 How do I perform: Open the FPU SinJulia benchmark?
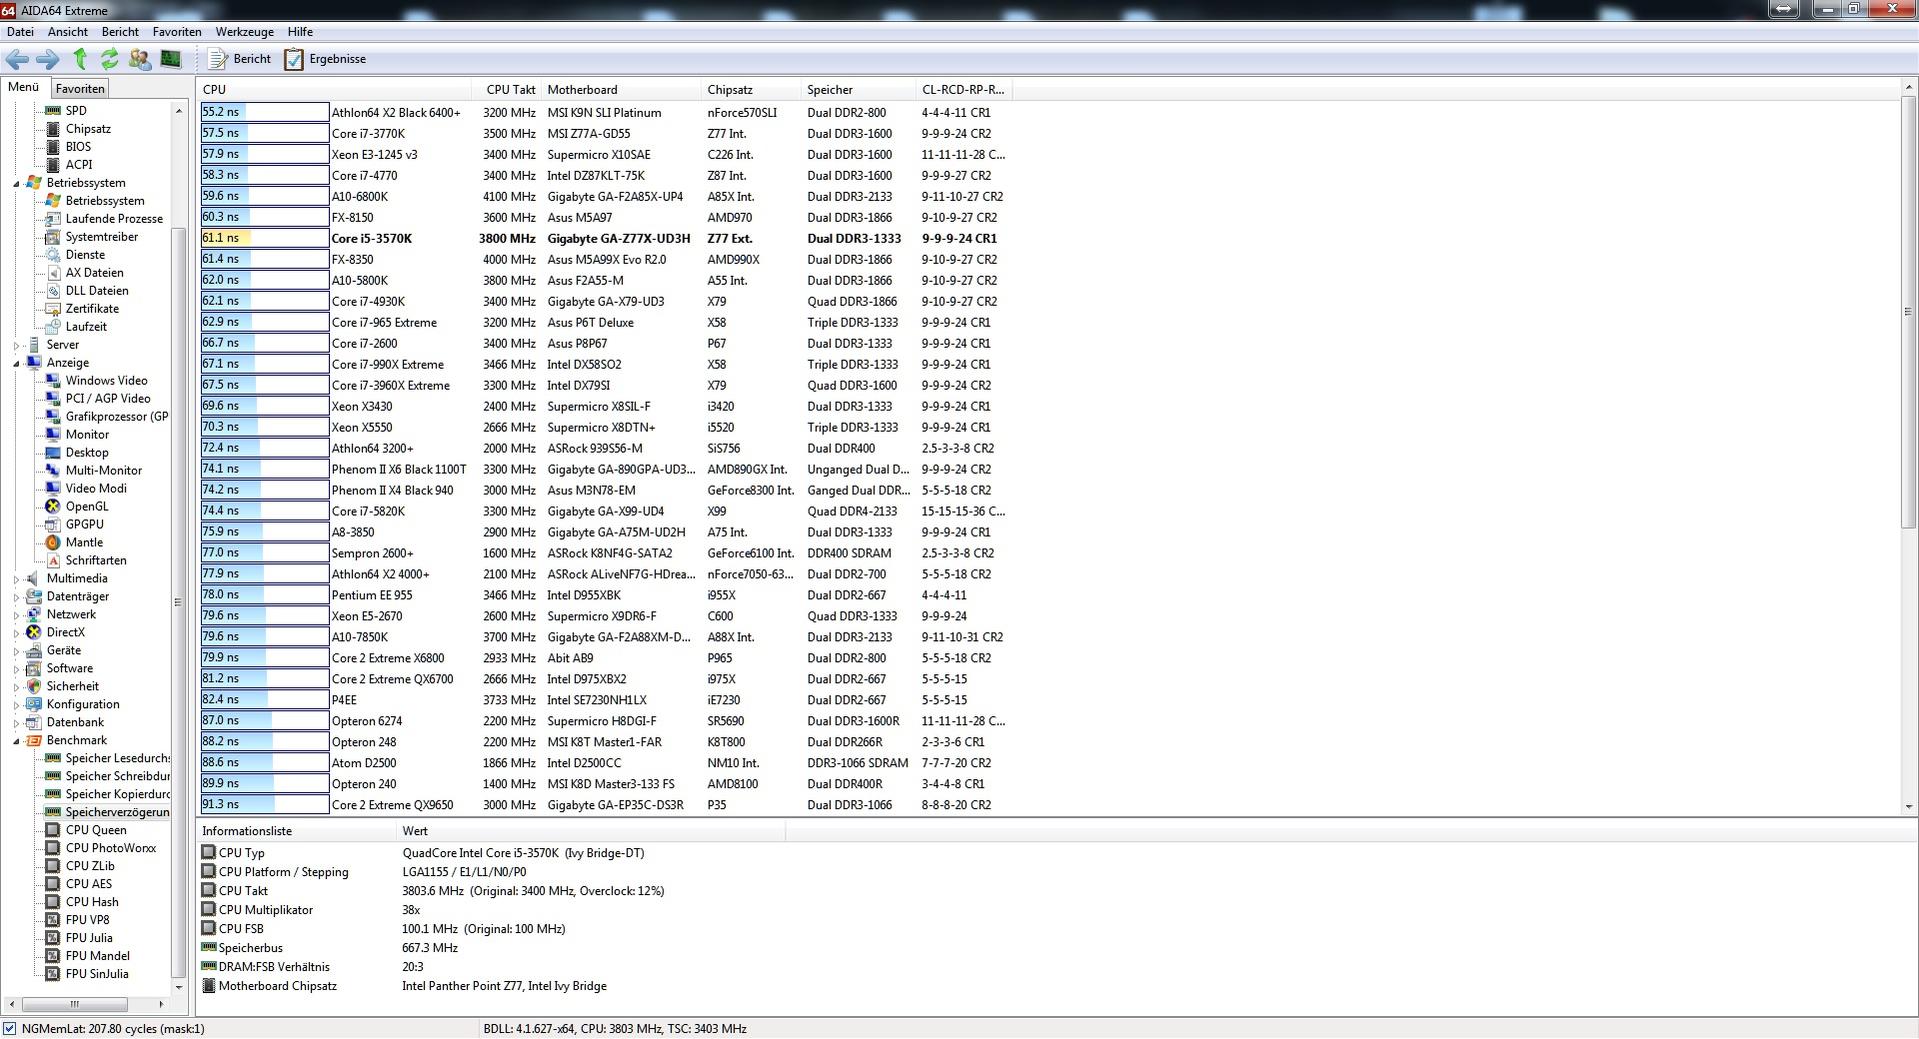pos(97,974)
